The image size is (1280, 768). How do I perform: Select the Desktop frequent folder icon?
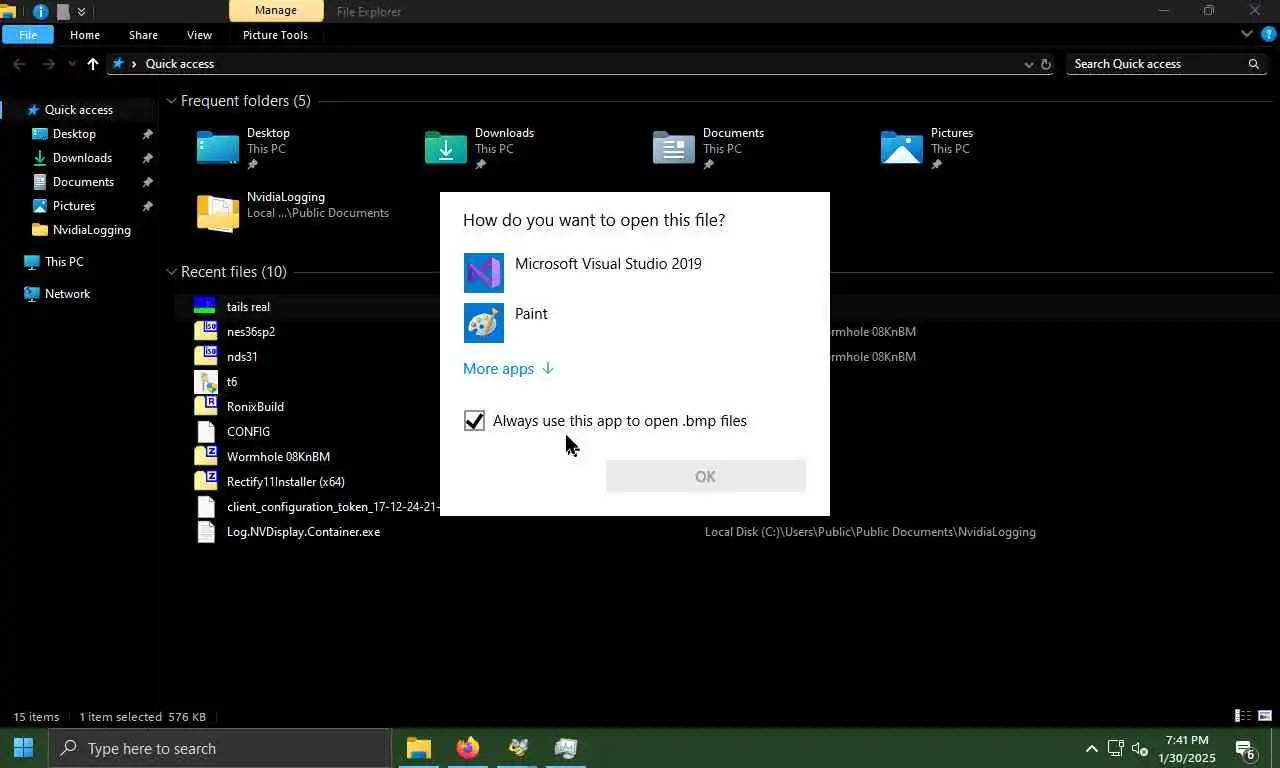coord(218,147)
